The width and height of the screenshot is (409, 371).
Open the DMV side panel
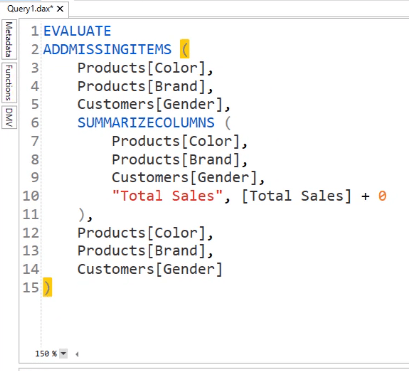coord(9,117)
